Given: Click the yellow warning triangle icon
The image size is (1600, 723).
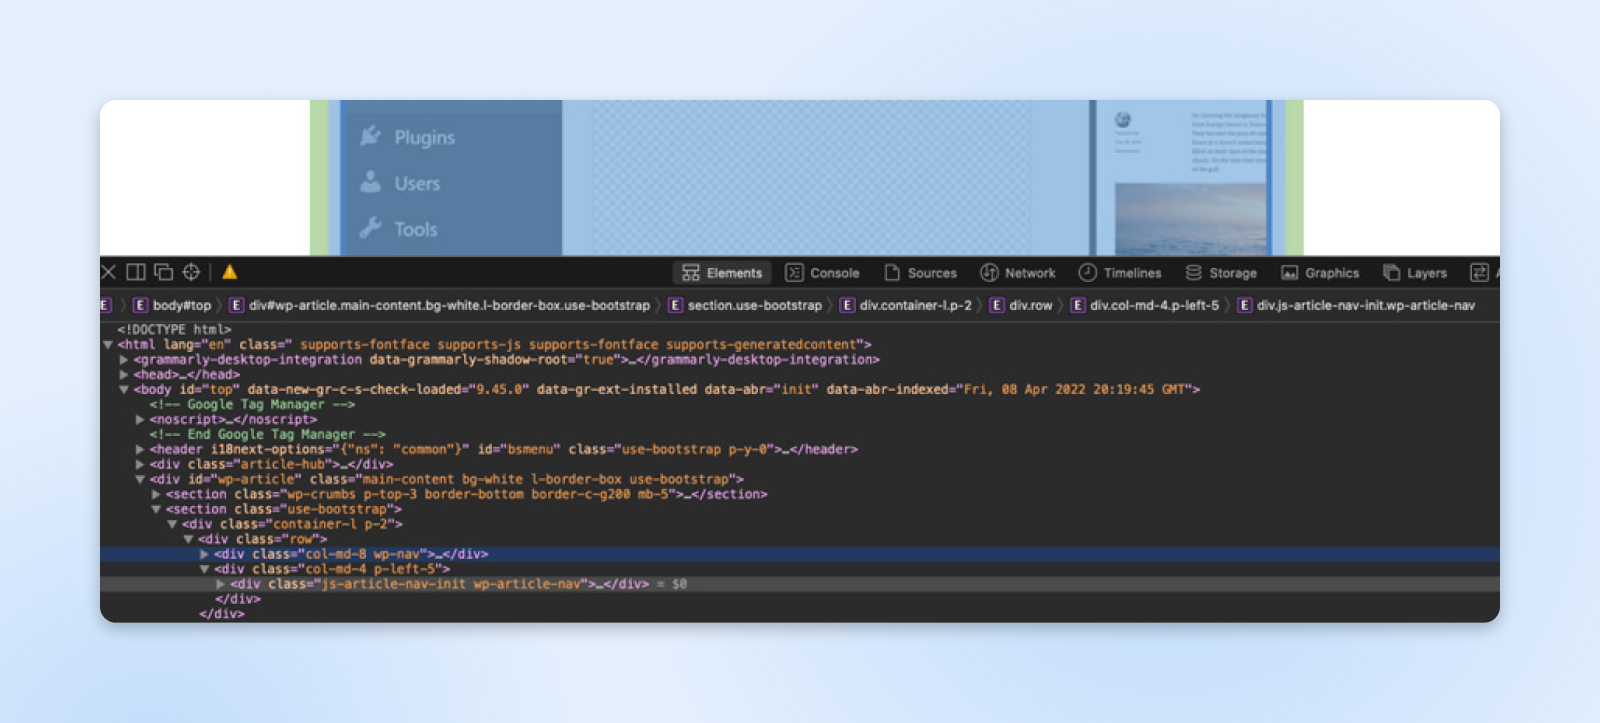Looking at the screenshot, I should click(230, 272).
